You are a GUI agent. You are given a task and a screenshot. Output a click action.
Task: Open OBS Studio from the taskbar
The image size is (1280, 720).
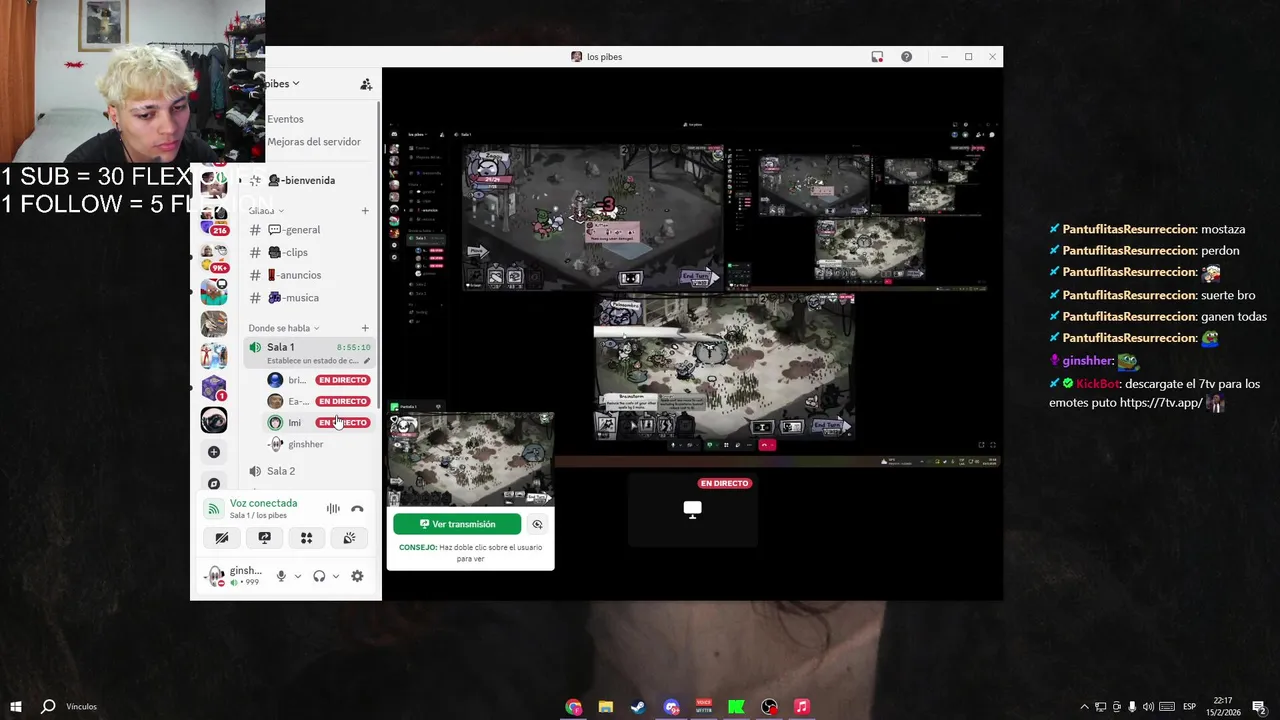(769, 707)
